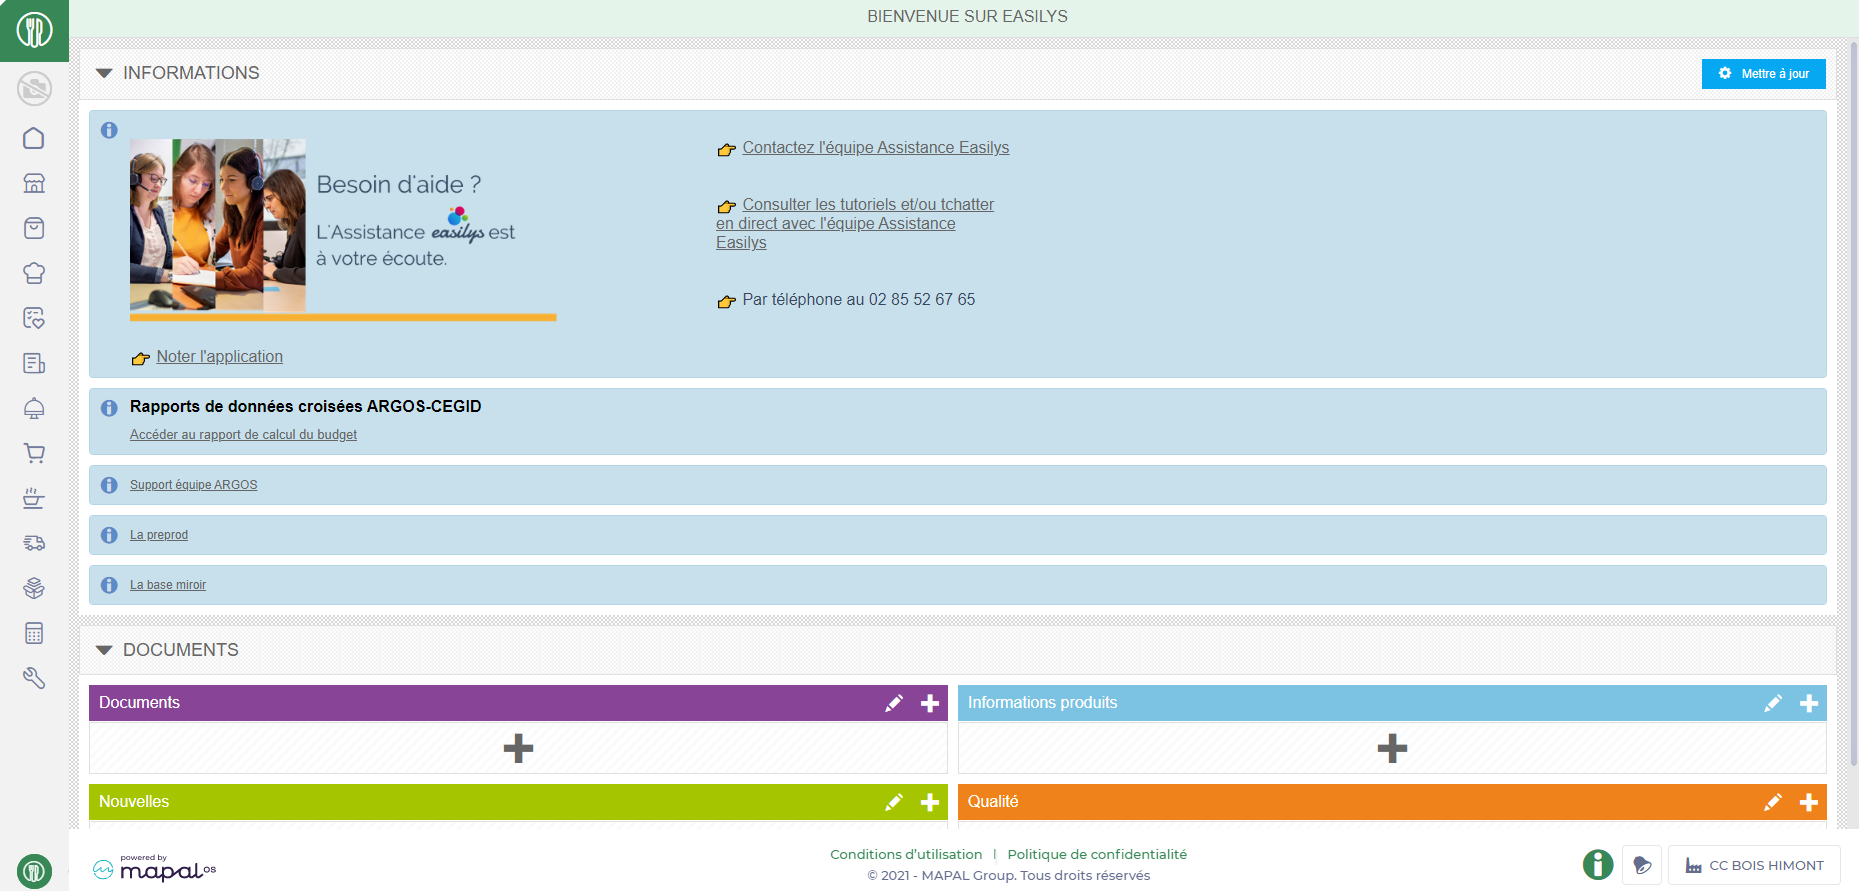Click the Qualité panel title
Viewport: 1859px width, 891px height.
[993, 802]
